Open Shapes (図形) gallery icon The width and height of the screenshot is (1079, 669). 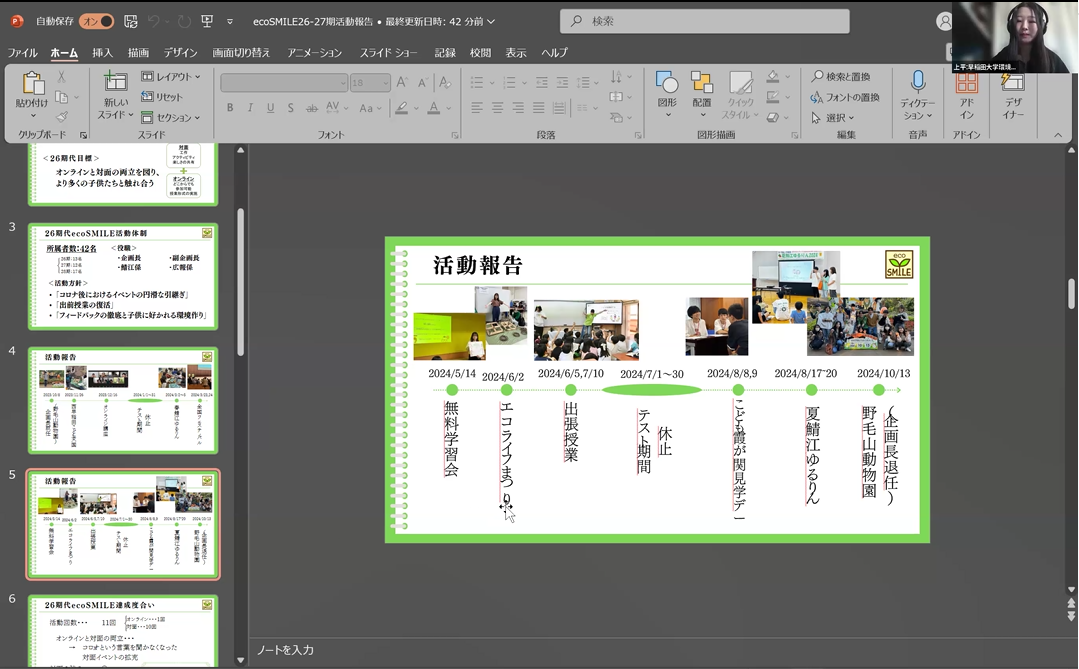tap(667, 83)
